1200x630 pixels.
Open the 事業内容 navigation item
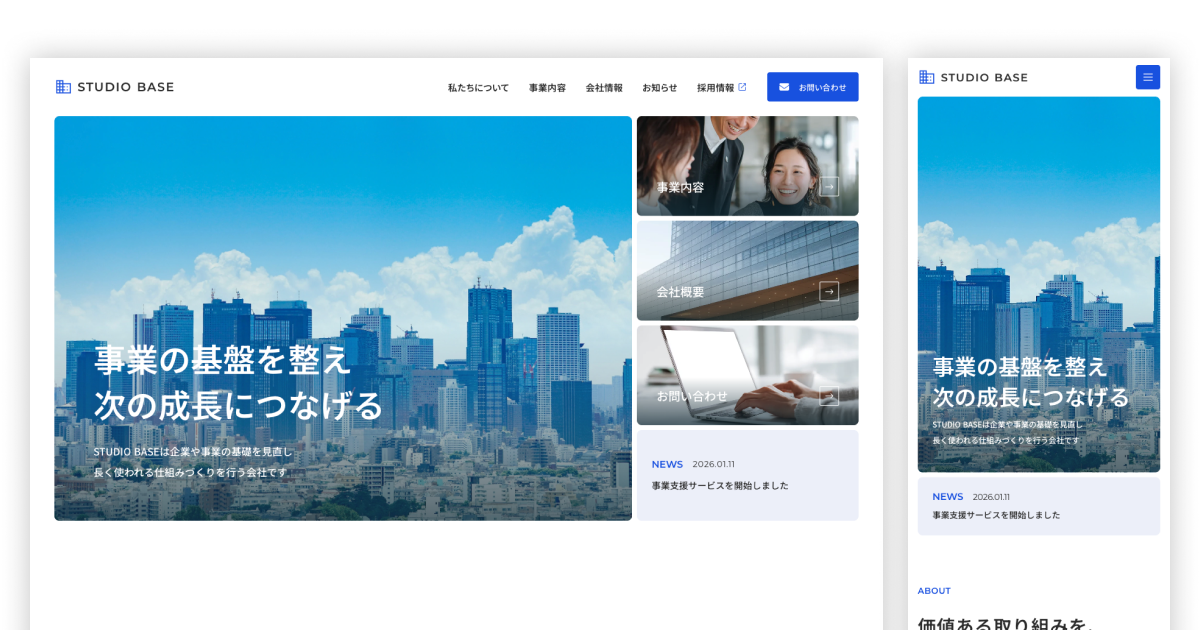coord(546,87)
